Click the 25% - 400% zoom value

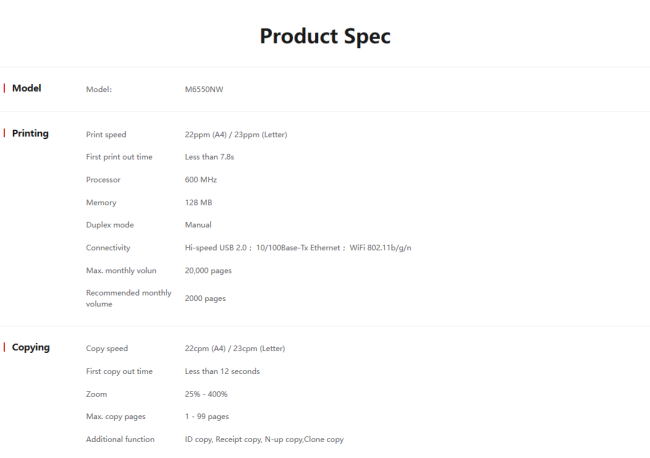[207, 394]
